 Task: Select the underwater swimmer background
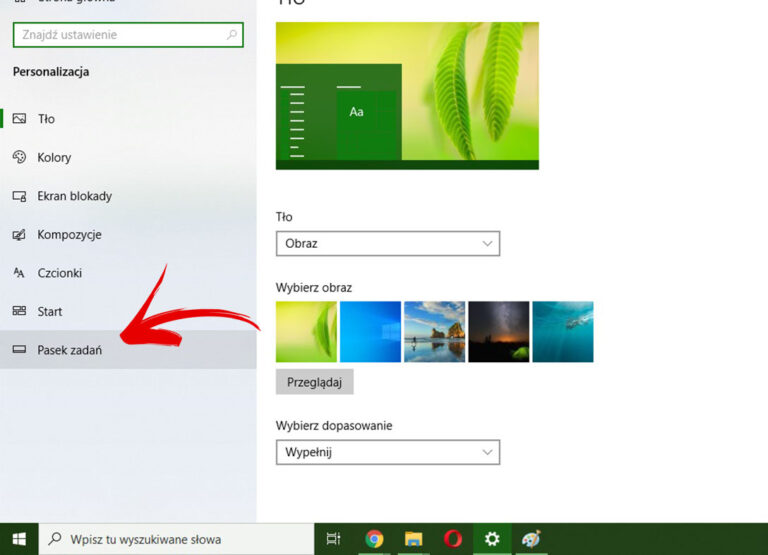tap(563, 332)
